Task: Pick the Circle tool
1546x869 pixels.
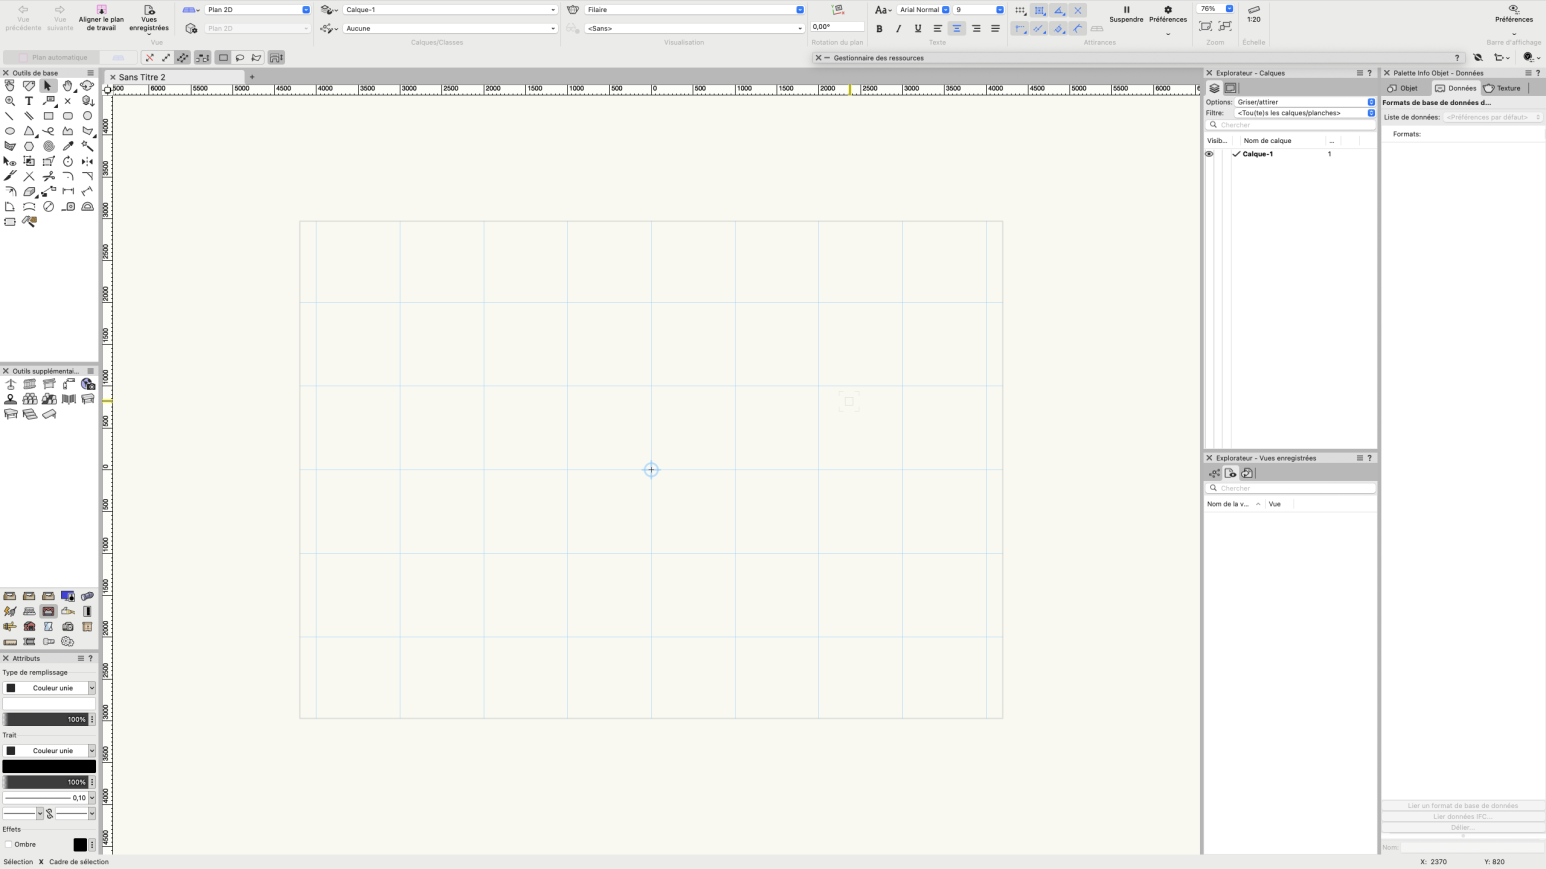Action: 87,116
